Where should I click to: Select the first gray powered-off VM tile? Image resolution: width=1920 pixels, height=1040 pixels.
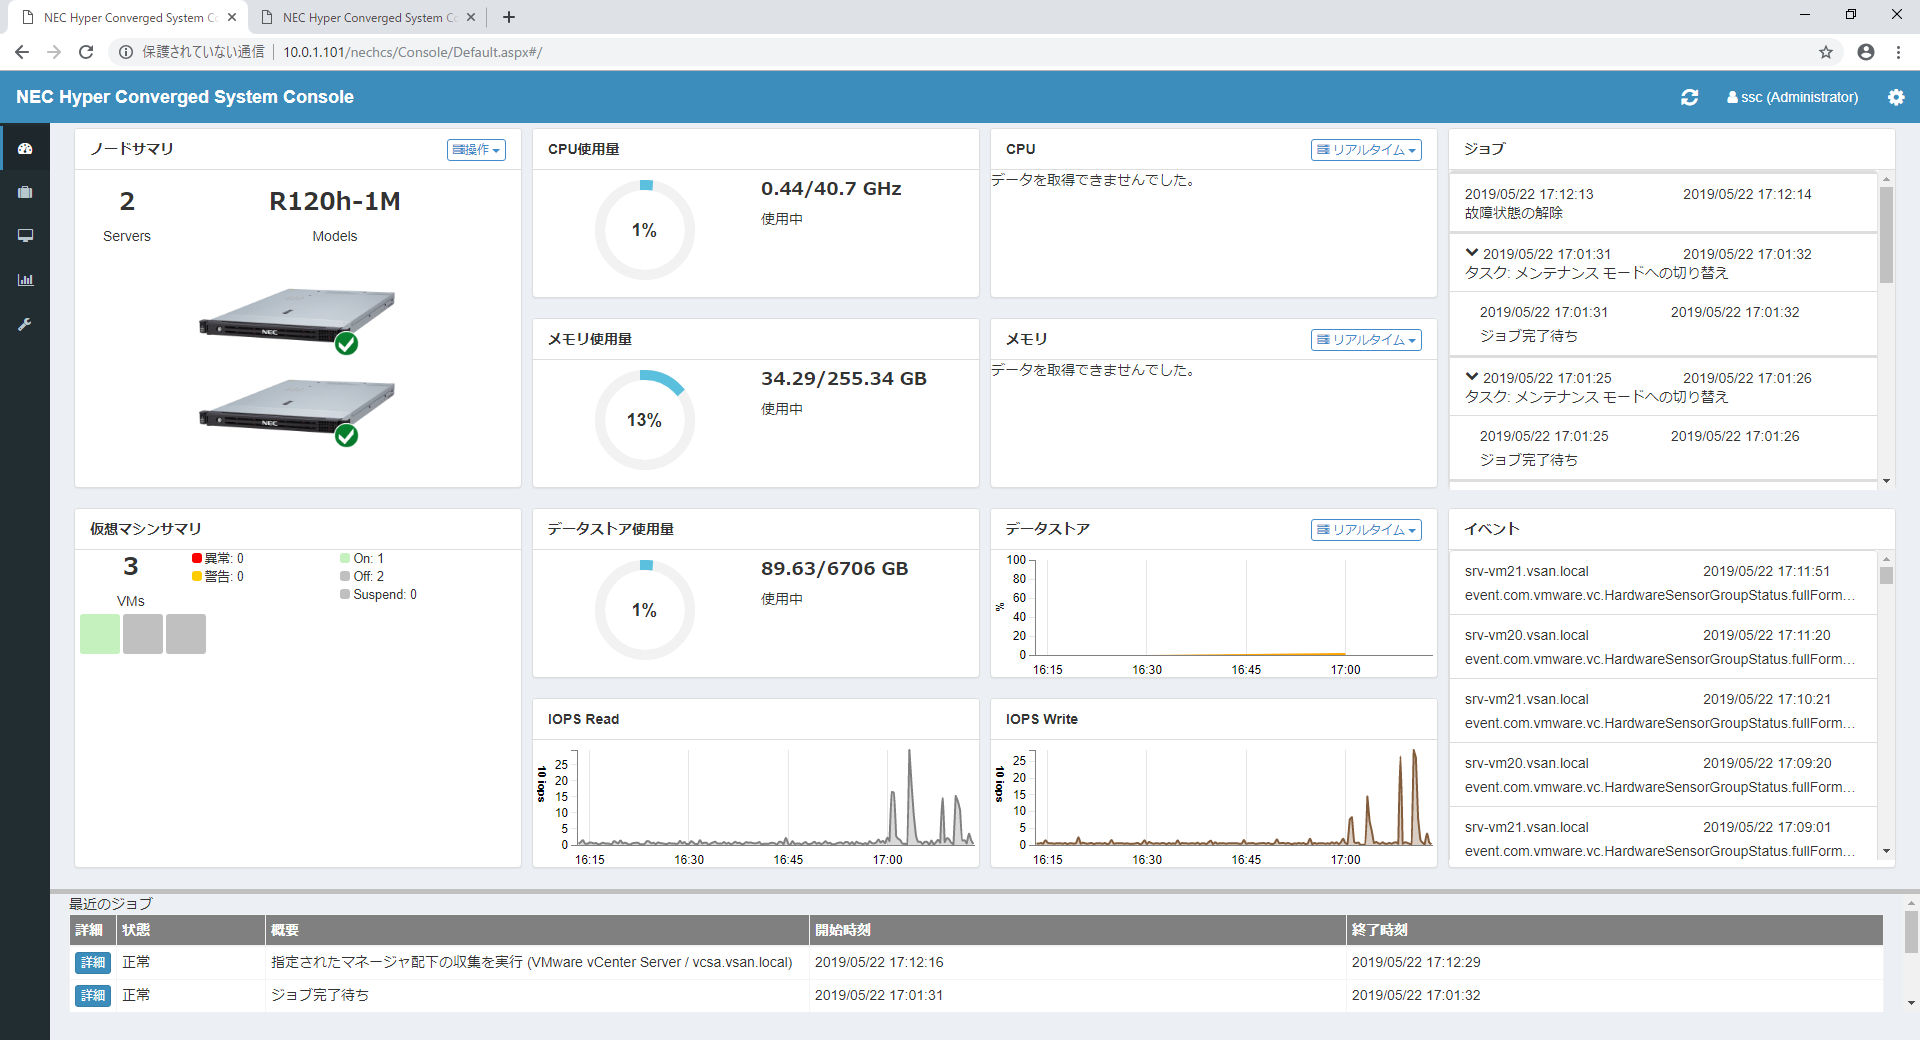click(143, 634)
